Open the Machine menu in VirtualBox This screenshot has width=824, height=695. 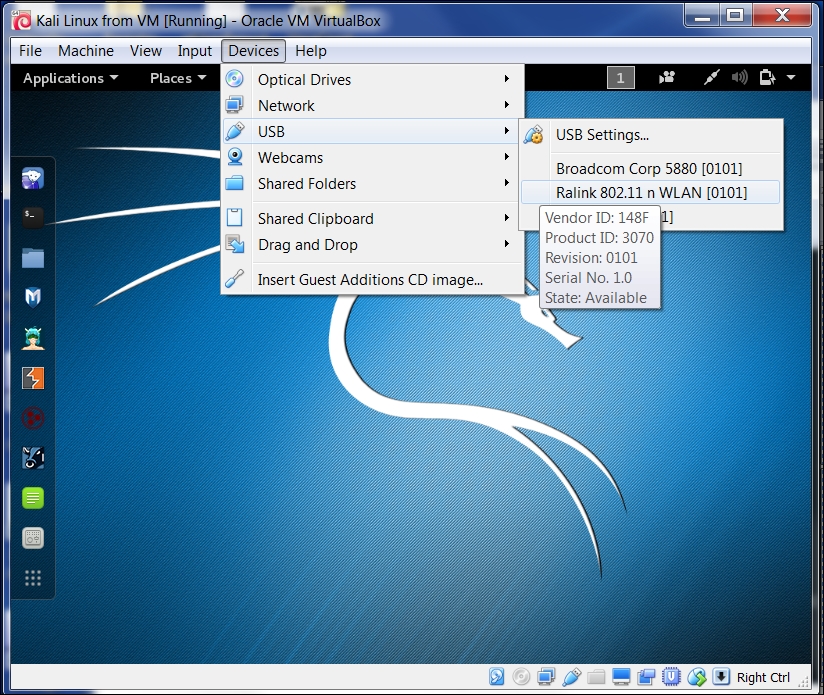tap(86, 51)
